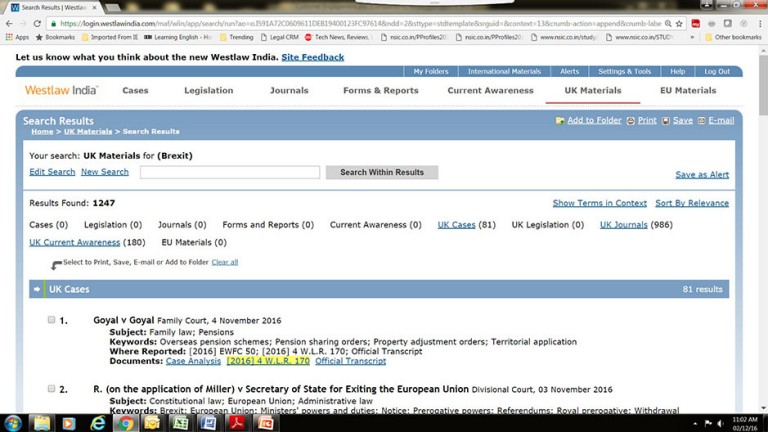Open media player from the taskbar
Screen dimensions: 768x432
coord(69,423)
